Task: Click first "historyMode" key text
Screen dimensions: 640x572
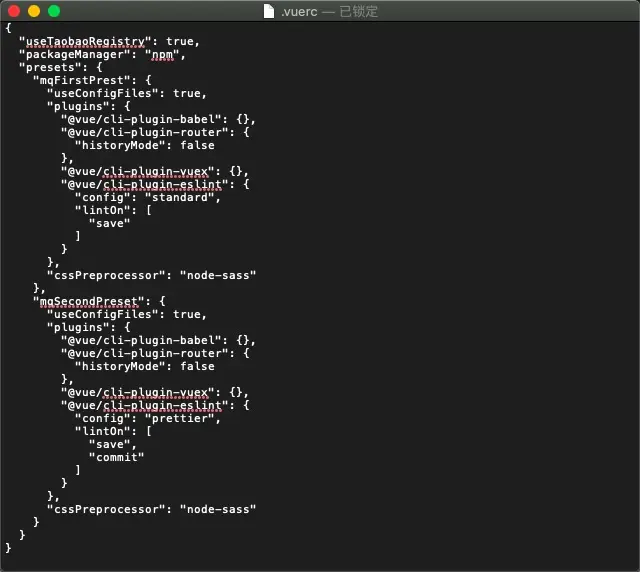Action: tap(120, 146)
